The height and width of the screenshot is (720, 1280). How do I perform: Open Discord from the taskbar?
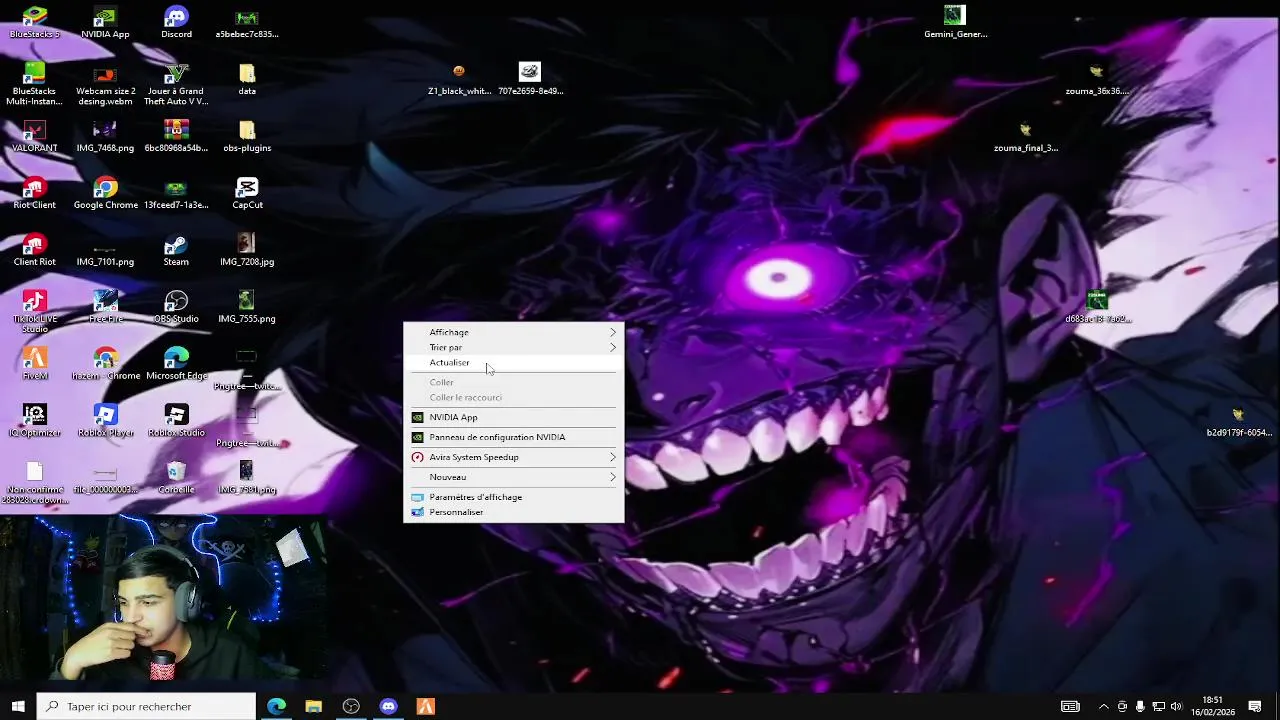pyautogui.click(x=388, y=706)
